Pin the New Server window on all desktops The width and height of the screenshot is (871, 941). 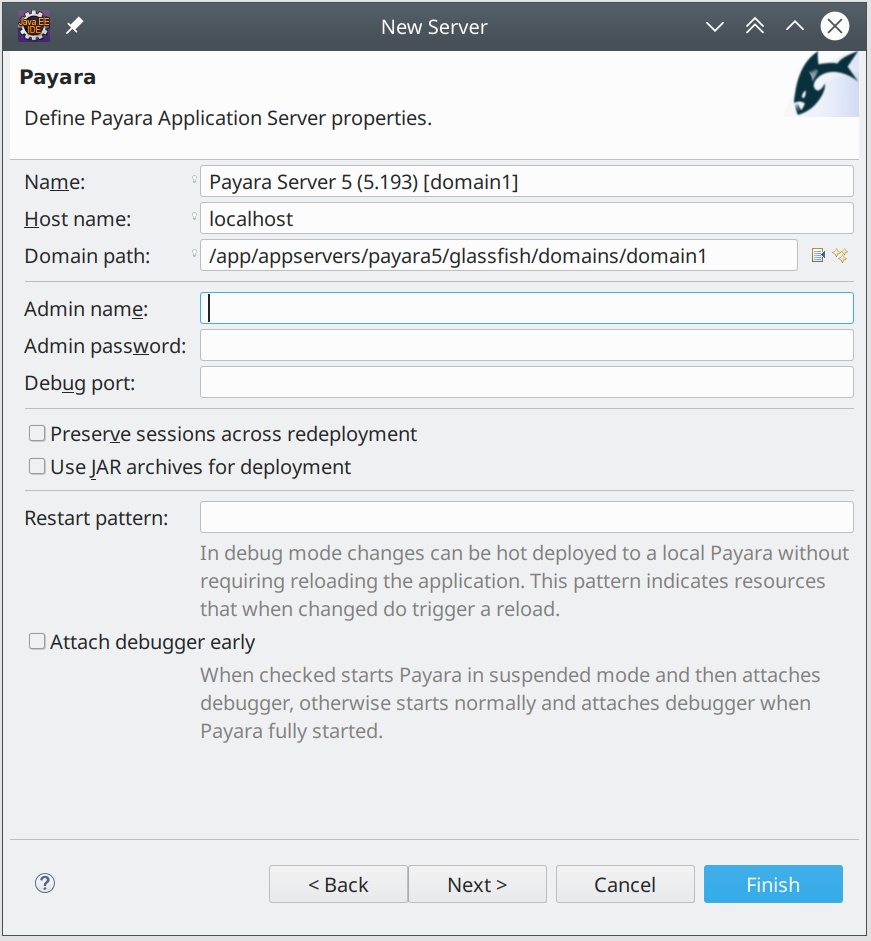click(74, 26)
